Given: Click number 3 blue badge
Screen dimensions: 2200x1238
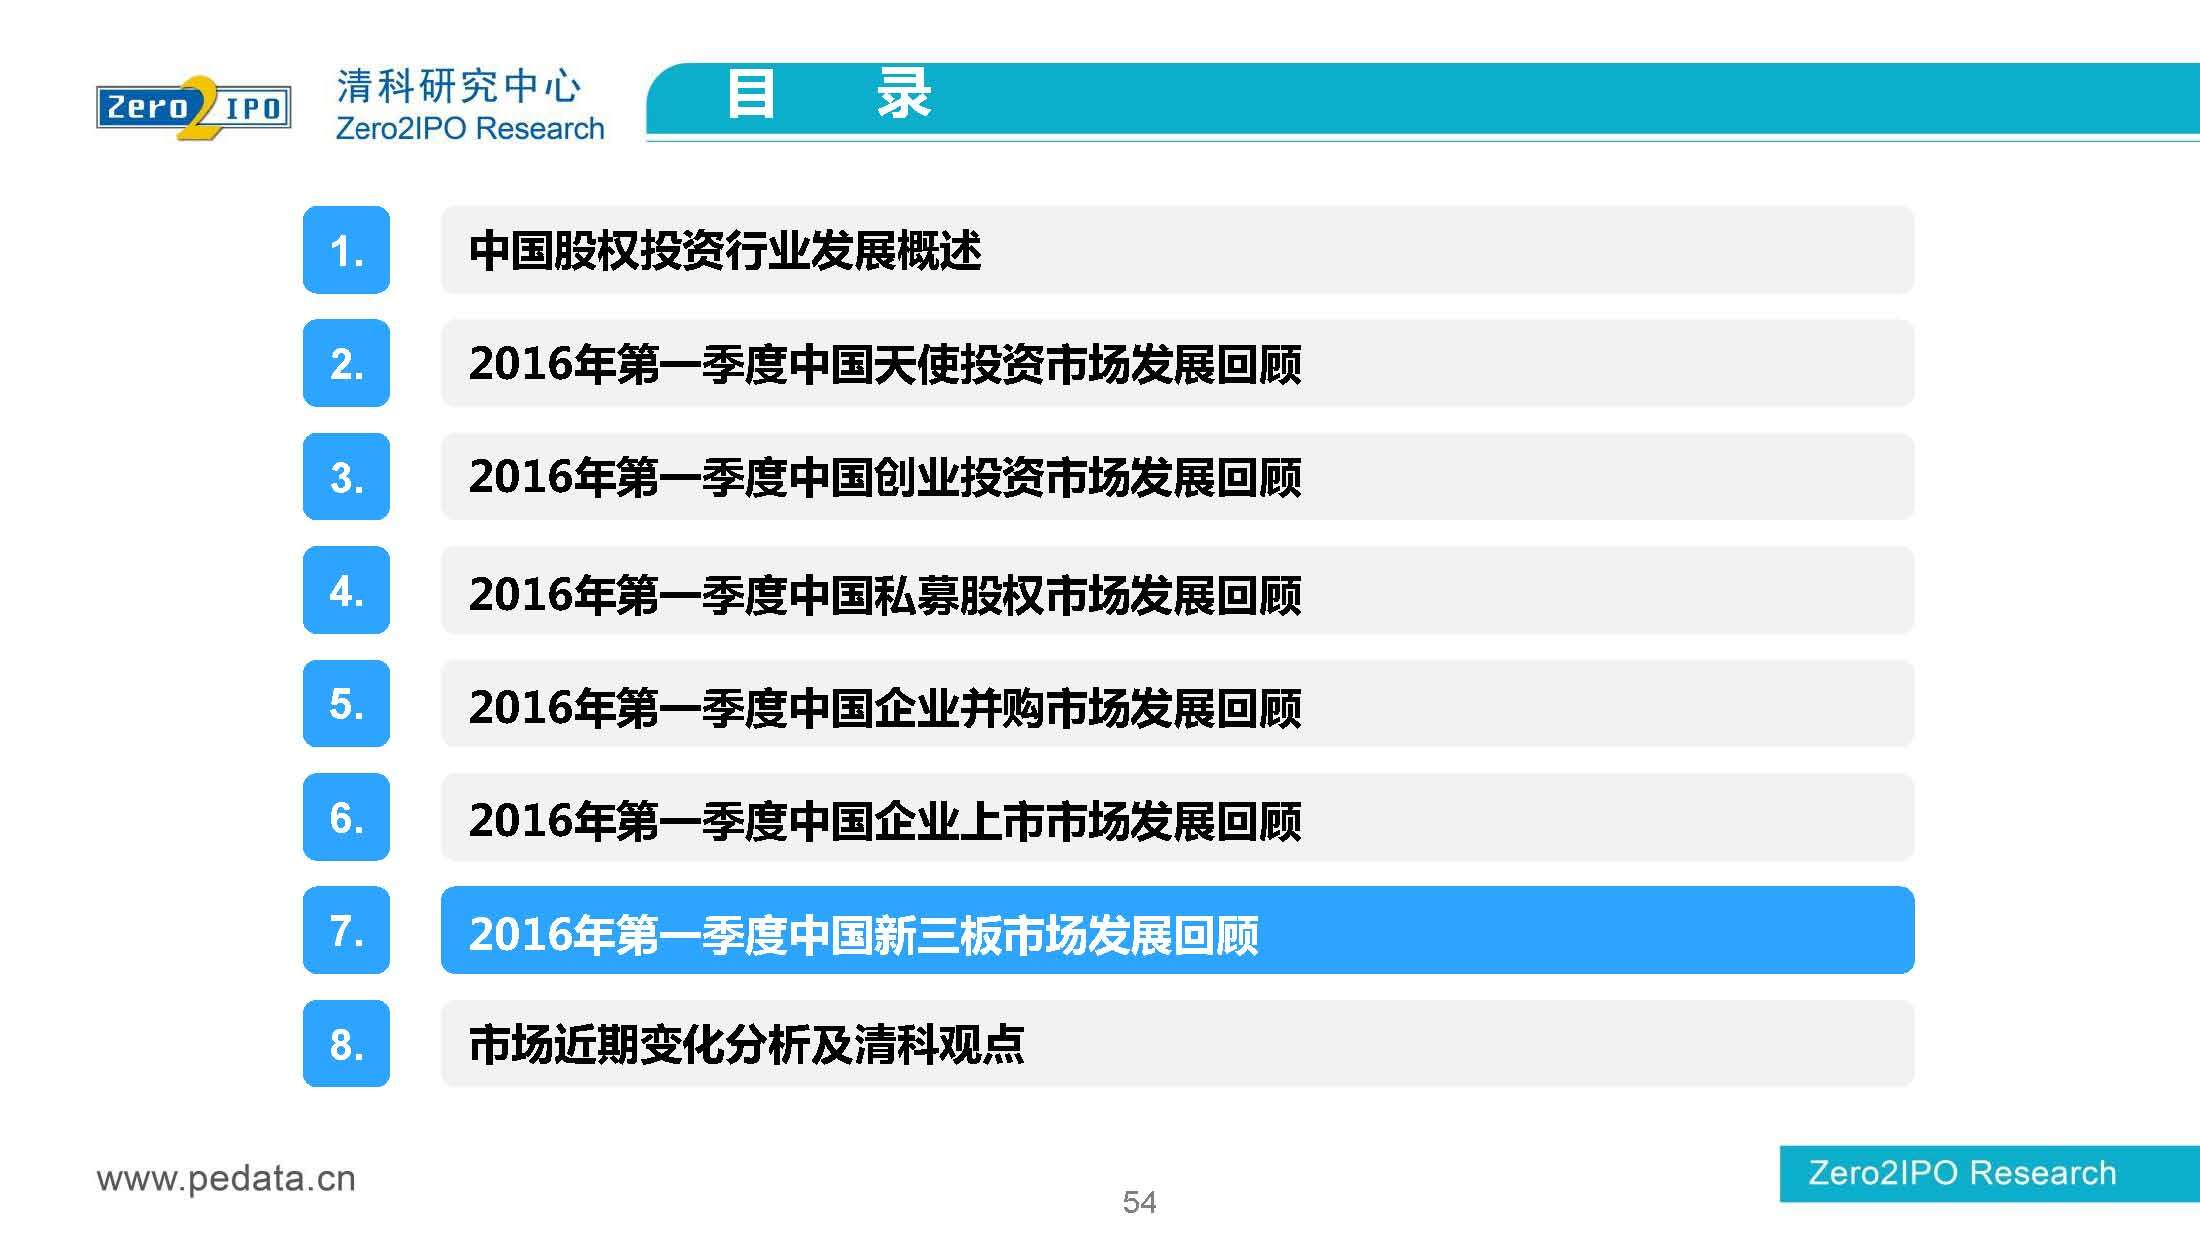Looking at the screenshot, I should coord(346,477).
